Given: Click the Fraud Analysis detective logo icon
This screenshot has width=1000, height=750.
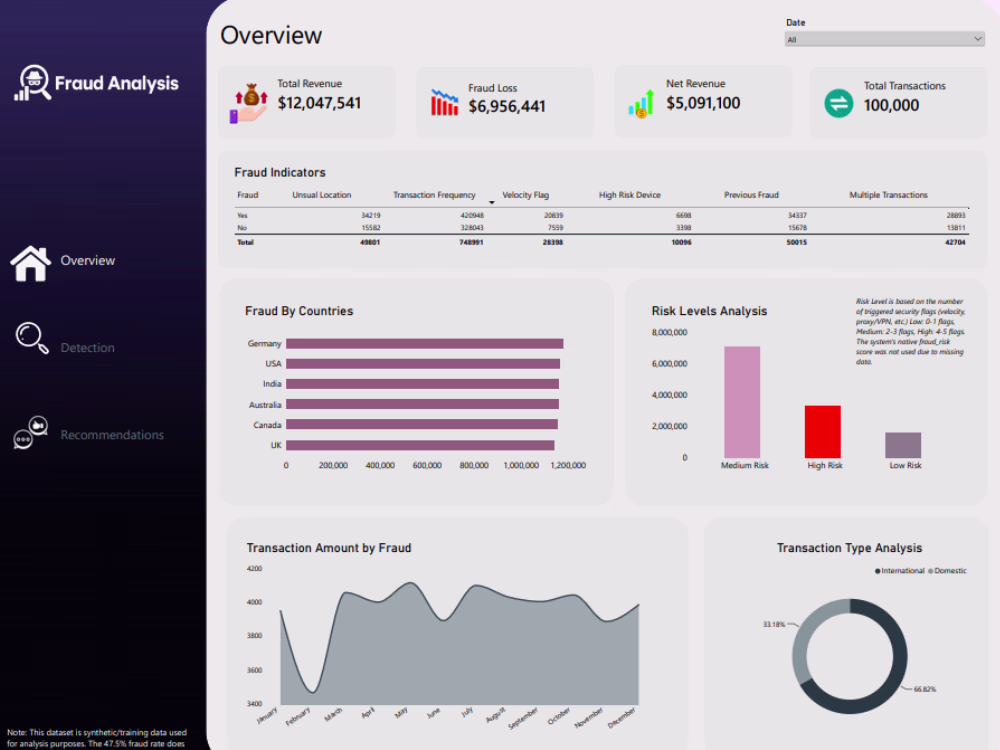Looking at the screenshot, I should [x=33, y=83].
